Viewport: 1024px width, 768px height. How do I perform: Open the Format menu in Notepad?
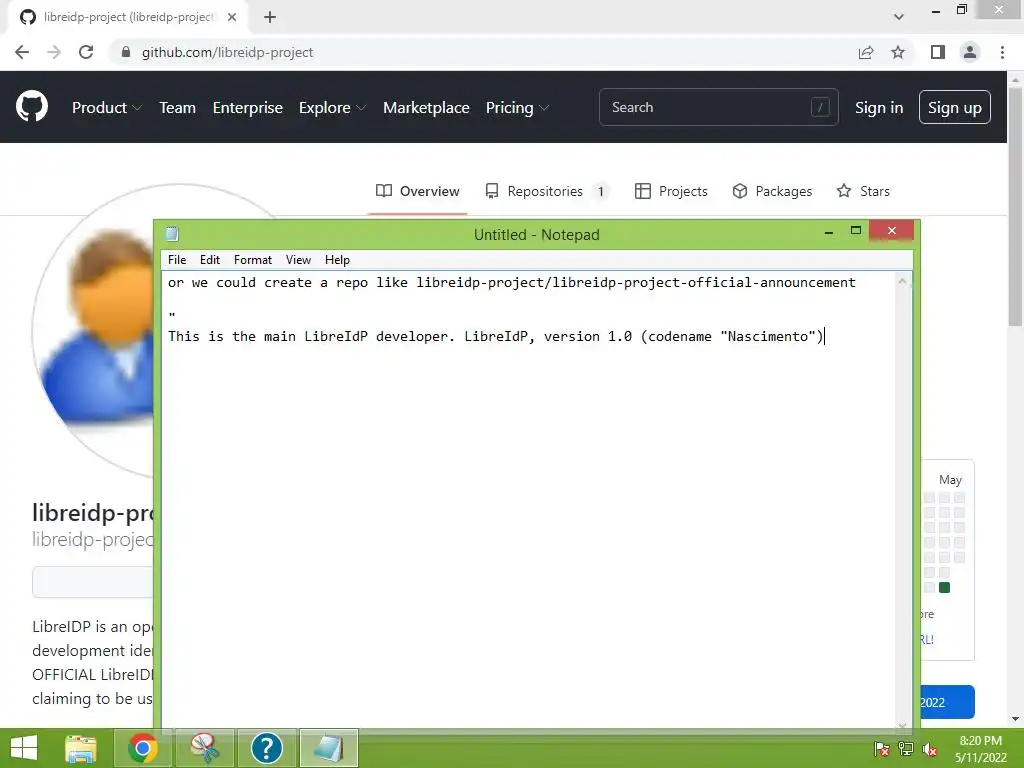pos(253,260)
